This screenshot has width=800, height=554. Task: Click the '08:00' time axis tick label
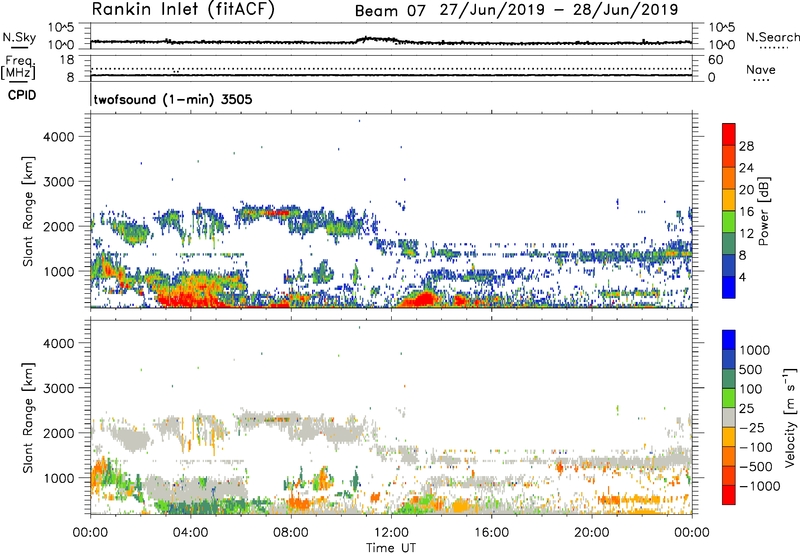(x=291, y=533)
